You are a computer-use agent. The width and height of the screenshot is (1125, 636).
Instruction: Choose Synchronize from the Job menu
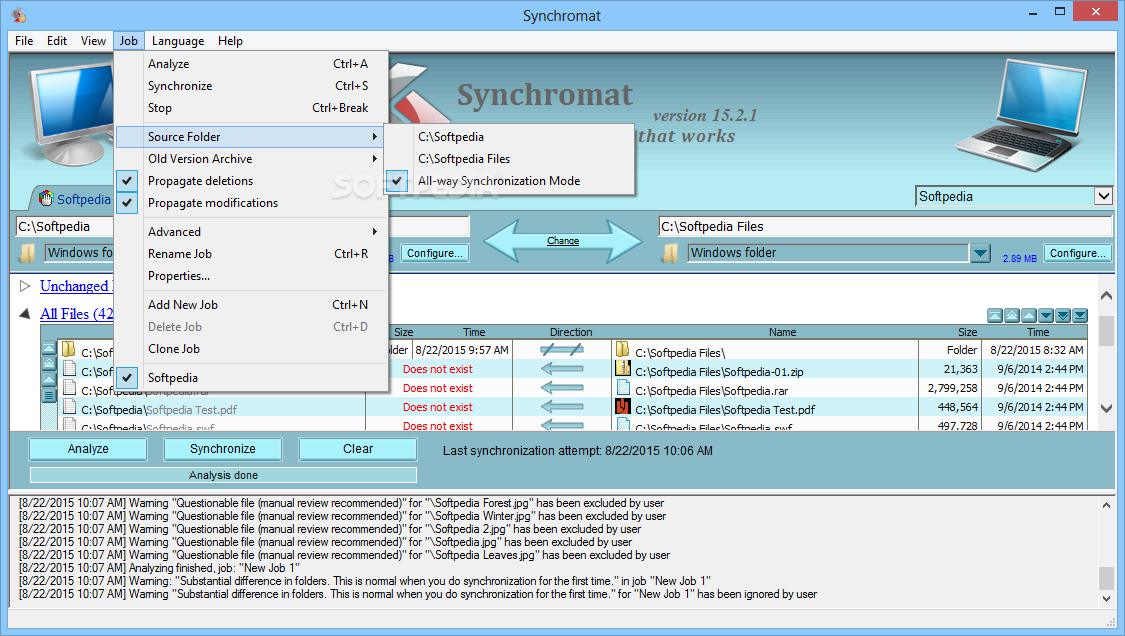pos(252,86)
